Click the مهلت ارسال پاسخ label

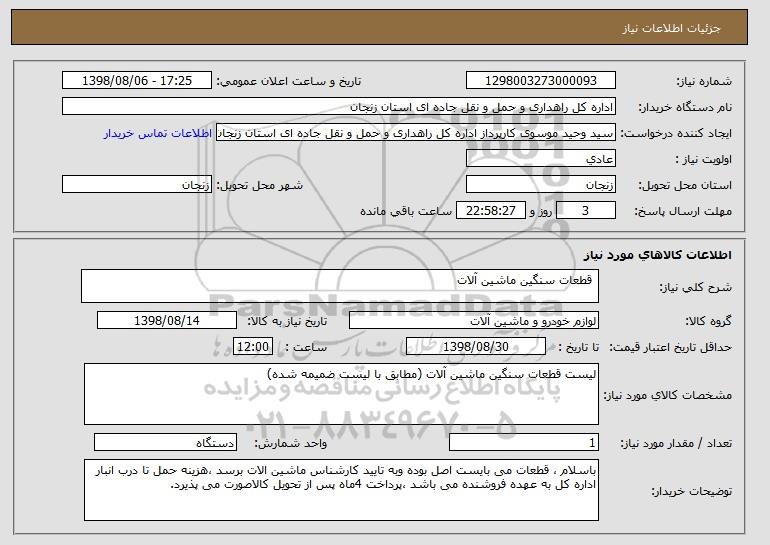[683, 211]
